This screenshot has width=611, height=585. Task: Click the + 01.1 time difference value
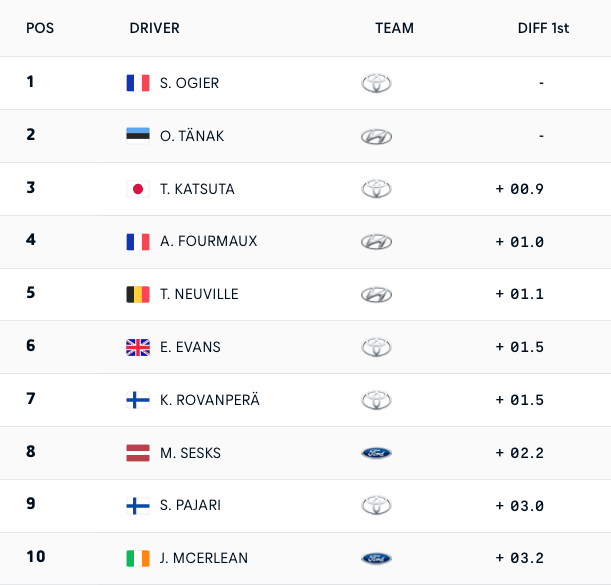pyautogui.click(x=519, y=294)
